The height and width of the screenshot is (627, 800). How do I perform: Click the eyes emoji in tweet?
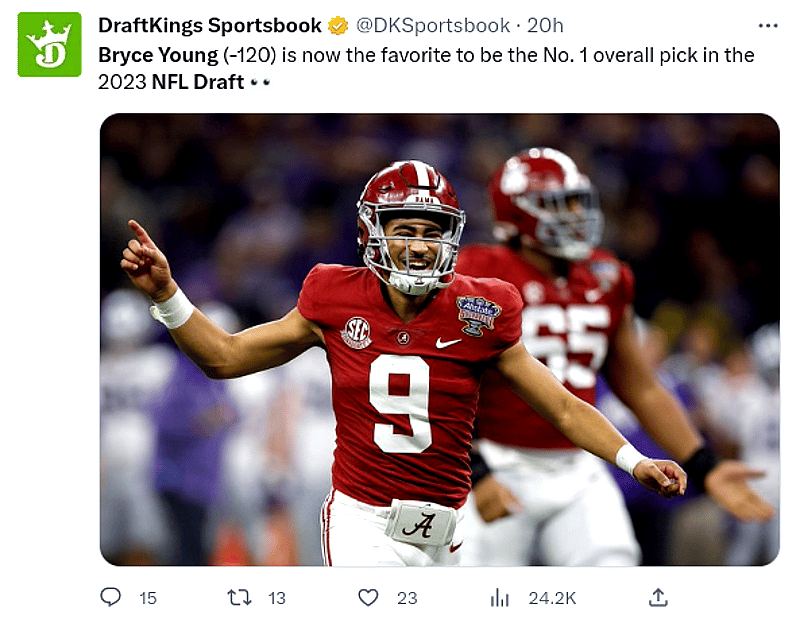point(260,82)
